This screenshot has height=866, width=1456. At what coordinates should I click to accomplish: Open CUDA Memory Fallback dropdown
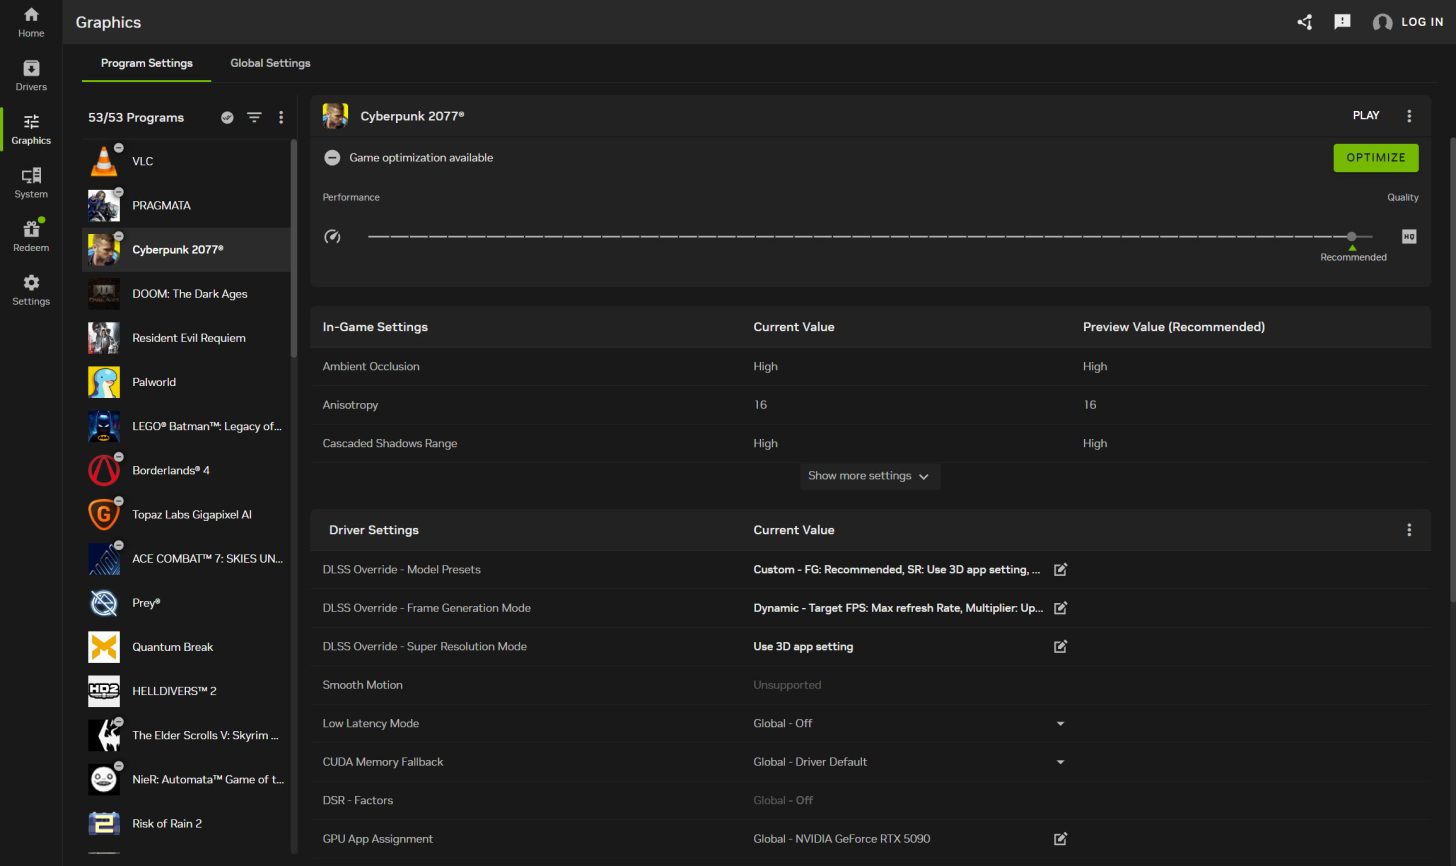pos(1060,762)
